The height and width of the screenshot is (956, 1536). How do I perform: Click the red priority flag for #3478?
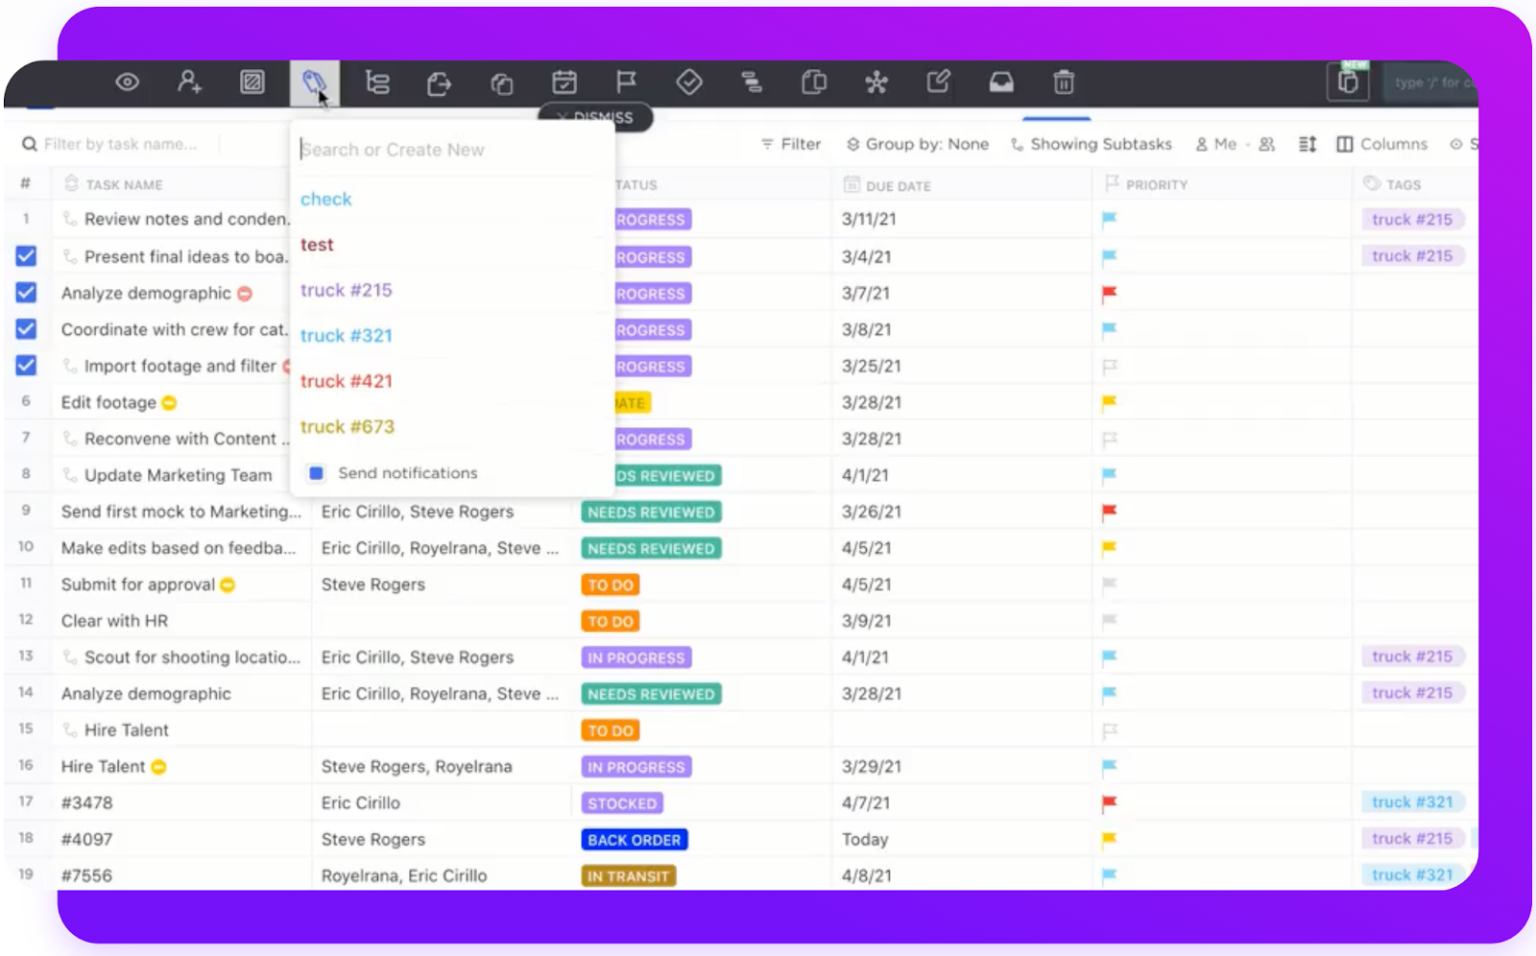point(1109,802)
